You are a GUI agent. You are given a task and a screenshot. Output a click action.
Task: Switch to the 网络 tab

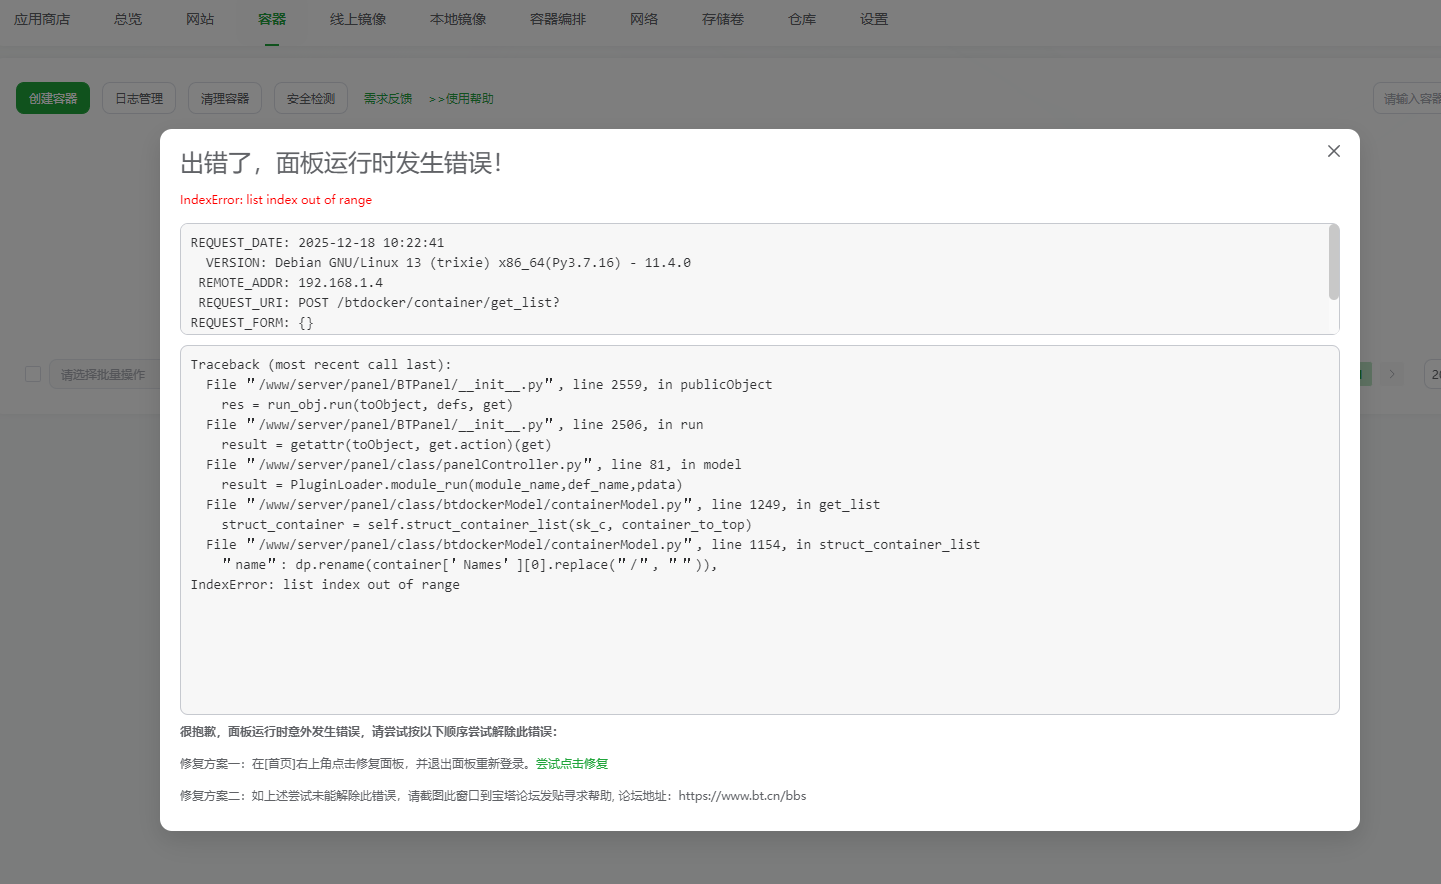(644, 18)
